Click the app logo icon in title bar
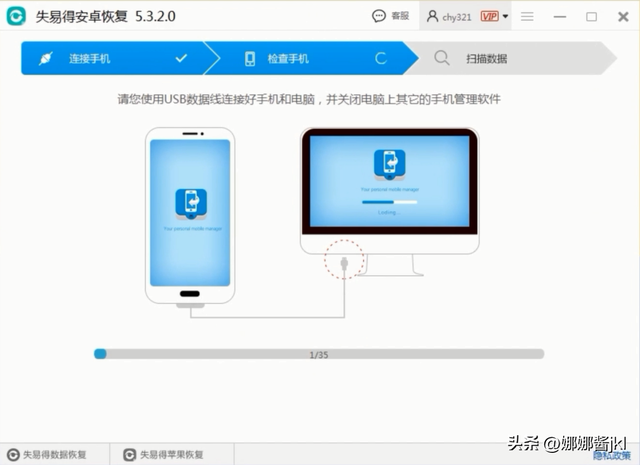The image size is (640, 465). tap(16, 16)
